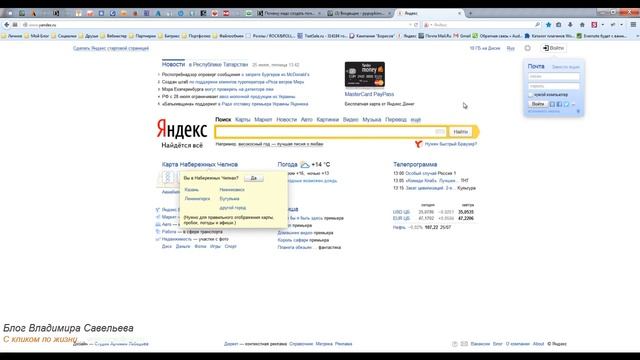The width and height of the screenshot is (640, 360).
Task: Click the Новости heading link
Action: [173, 64]
